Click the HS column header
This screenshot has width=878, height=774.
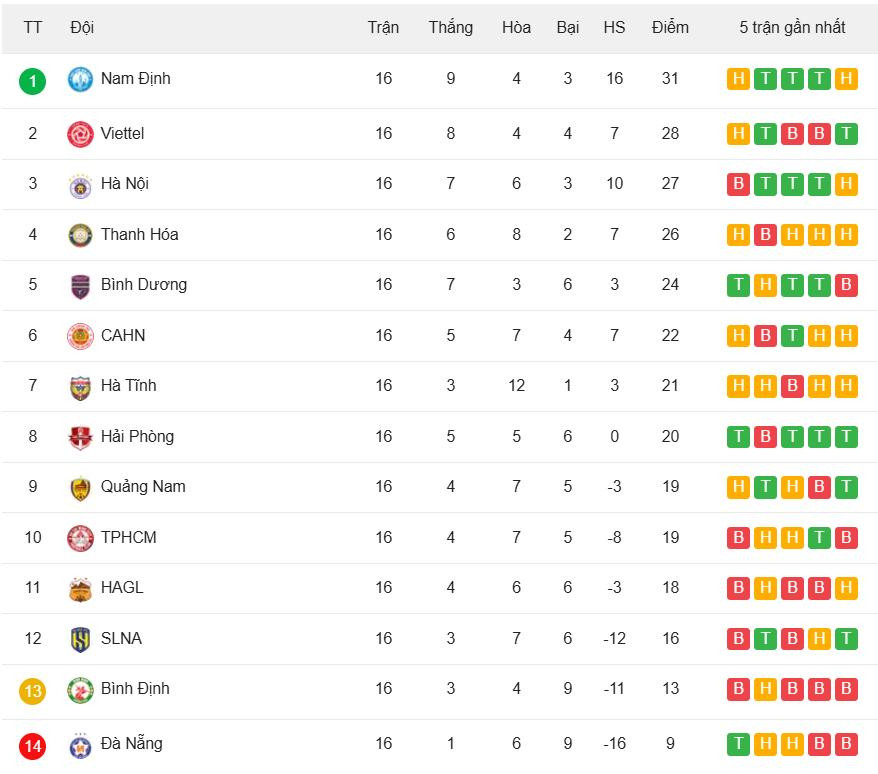(x=614, y=27)
